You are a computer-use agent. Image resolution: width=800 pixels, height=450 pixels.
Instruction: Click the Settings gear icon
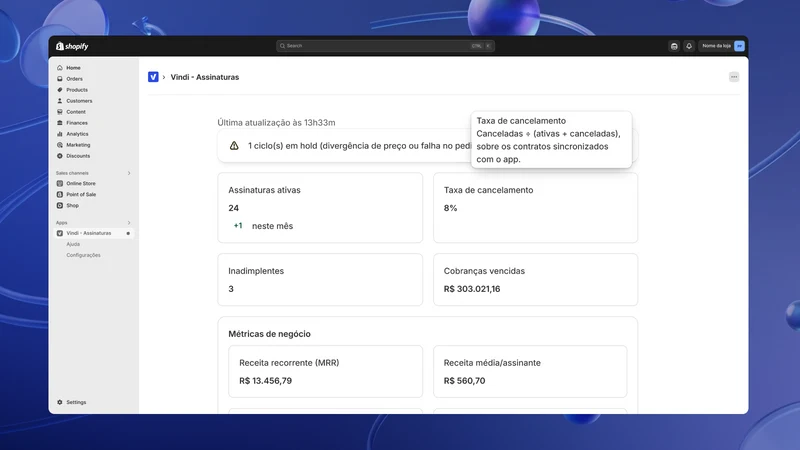point(60,403)
